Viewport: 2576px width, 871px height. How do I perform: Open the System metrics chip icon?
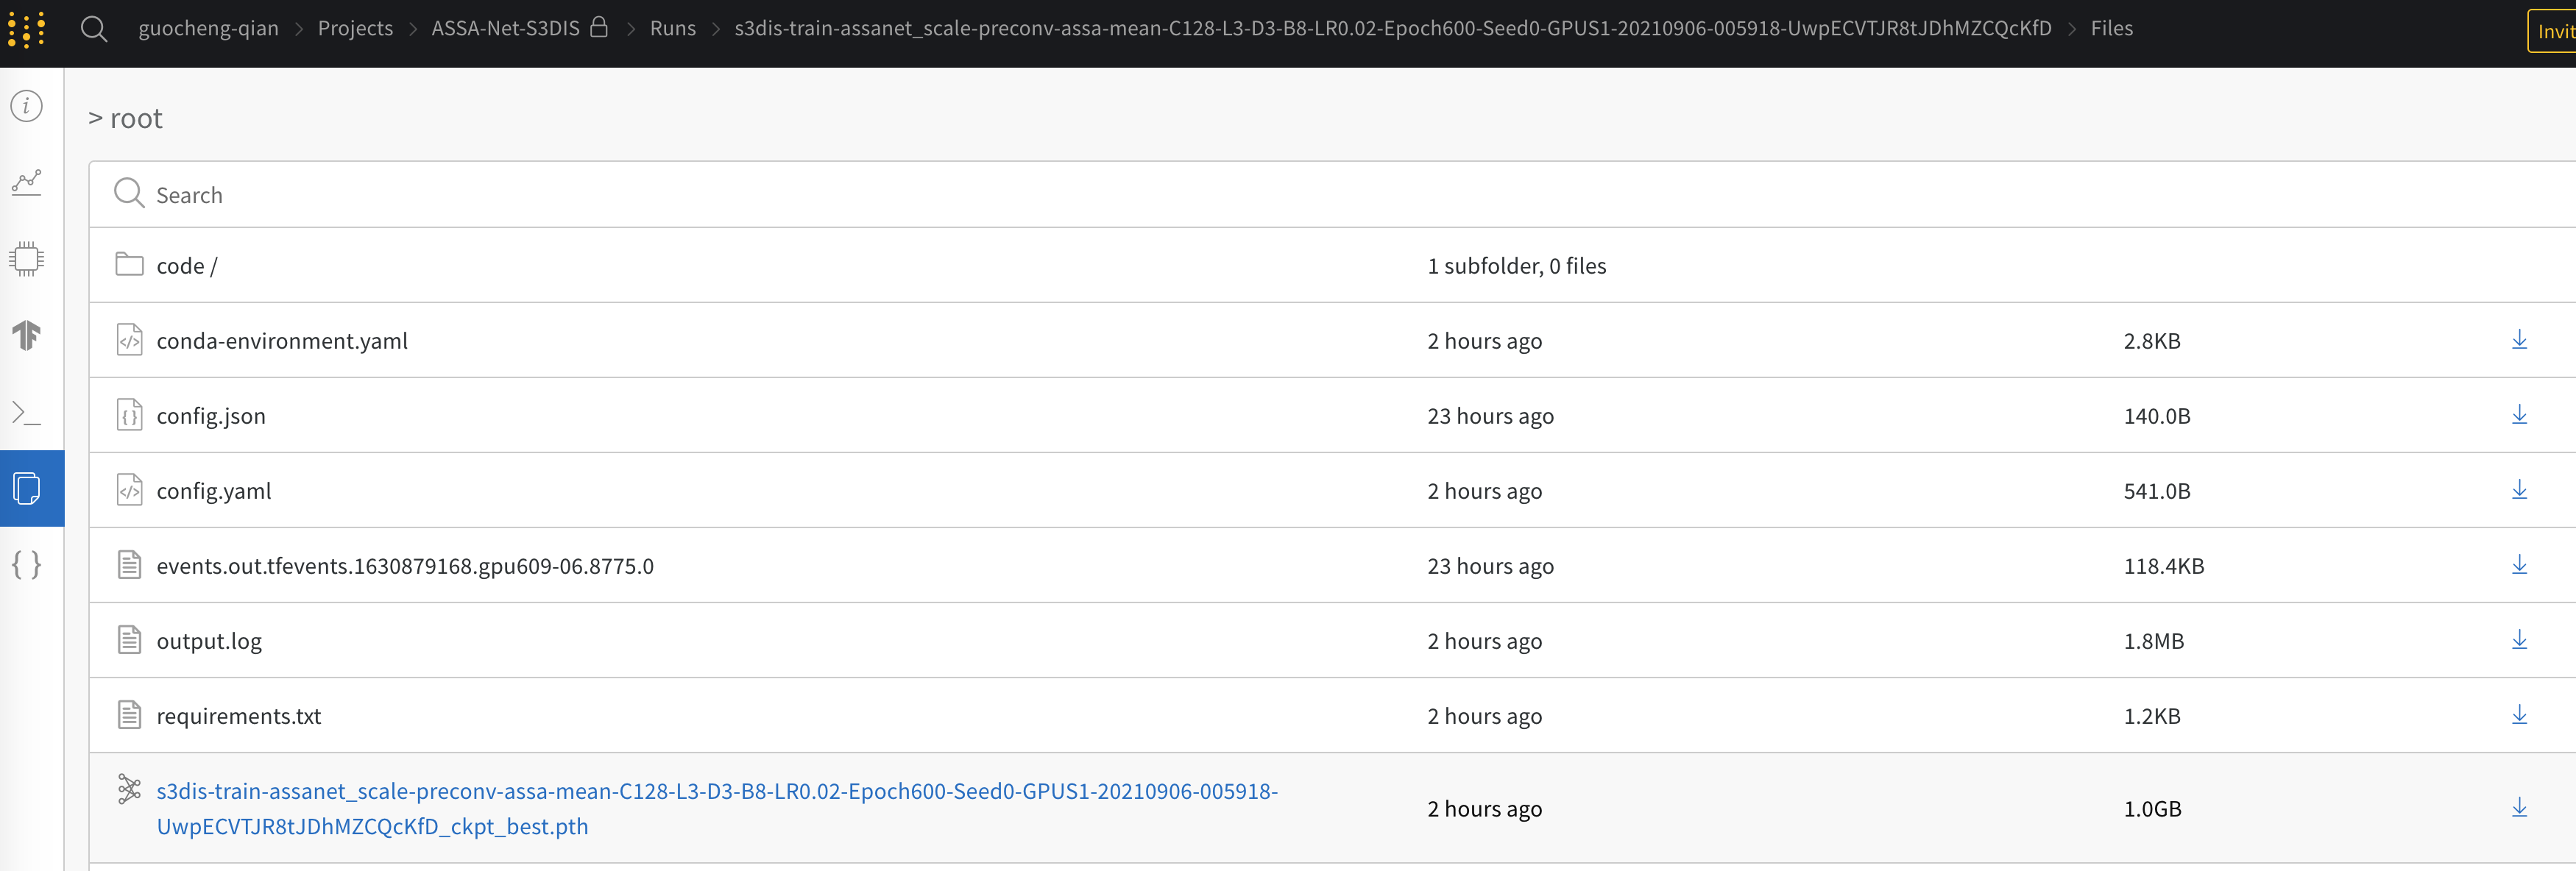coord(27,259)
